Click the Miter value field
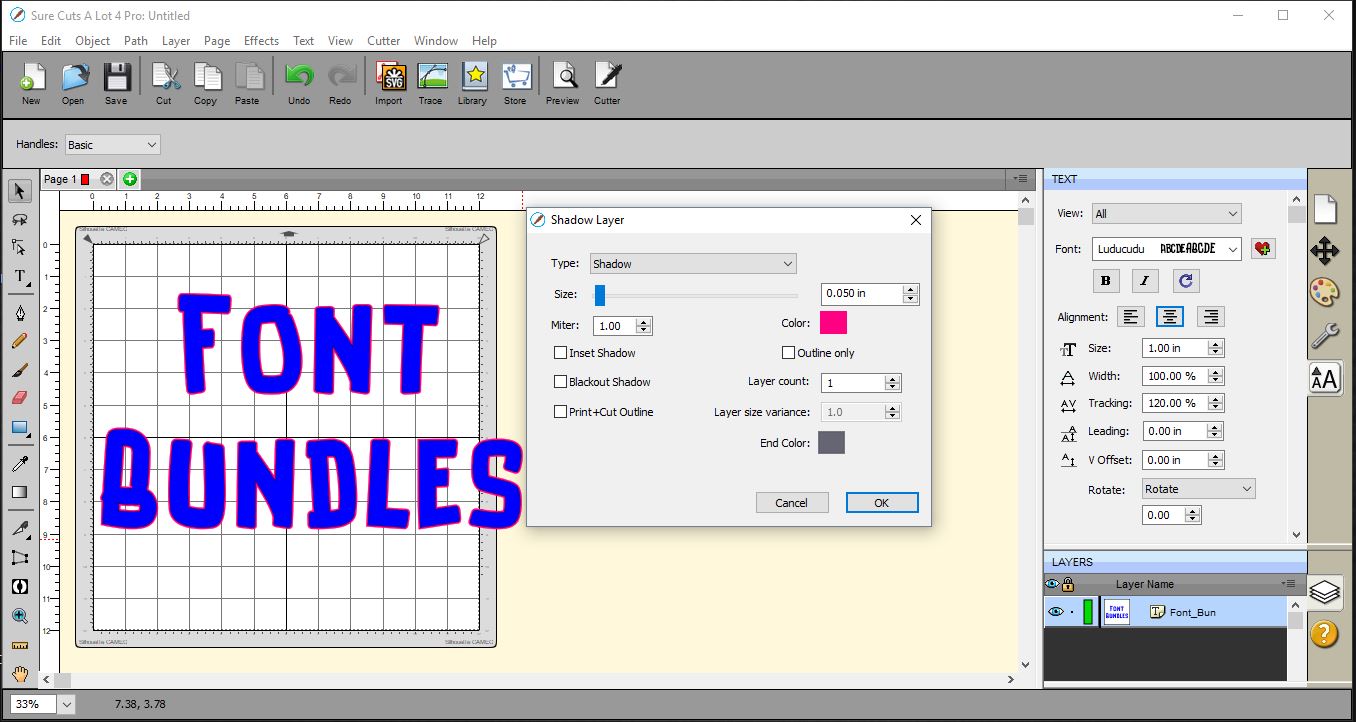 pos(615,326)
